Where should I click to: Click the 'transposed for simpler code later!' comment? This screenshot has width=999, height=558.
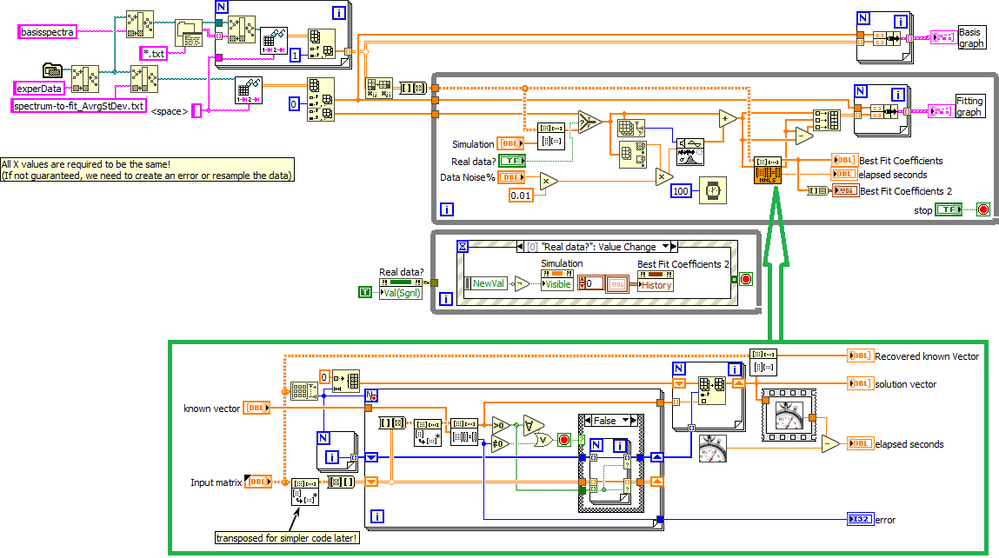pos(287,538)
